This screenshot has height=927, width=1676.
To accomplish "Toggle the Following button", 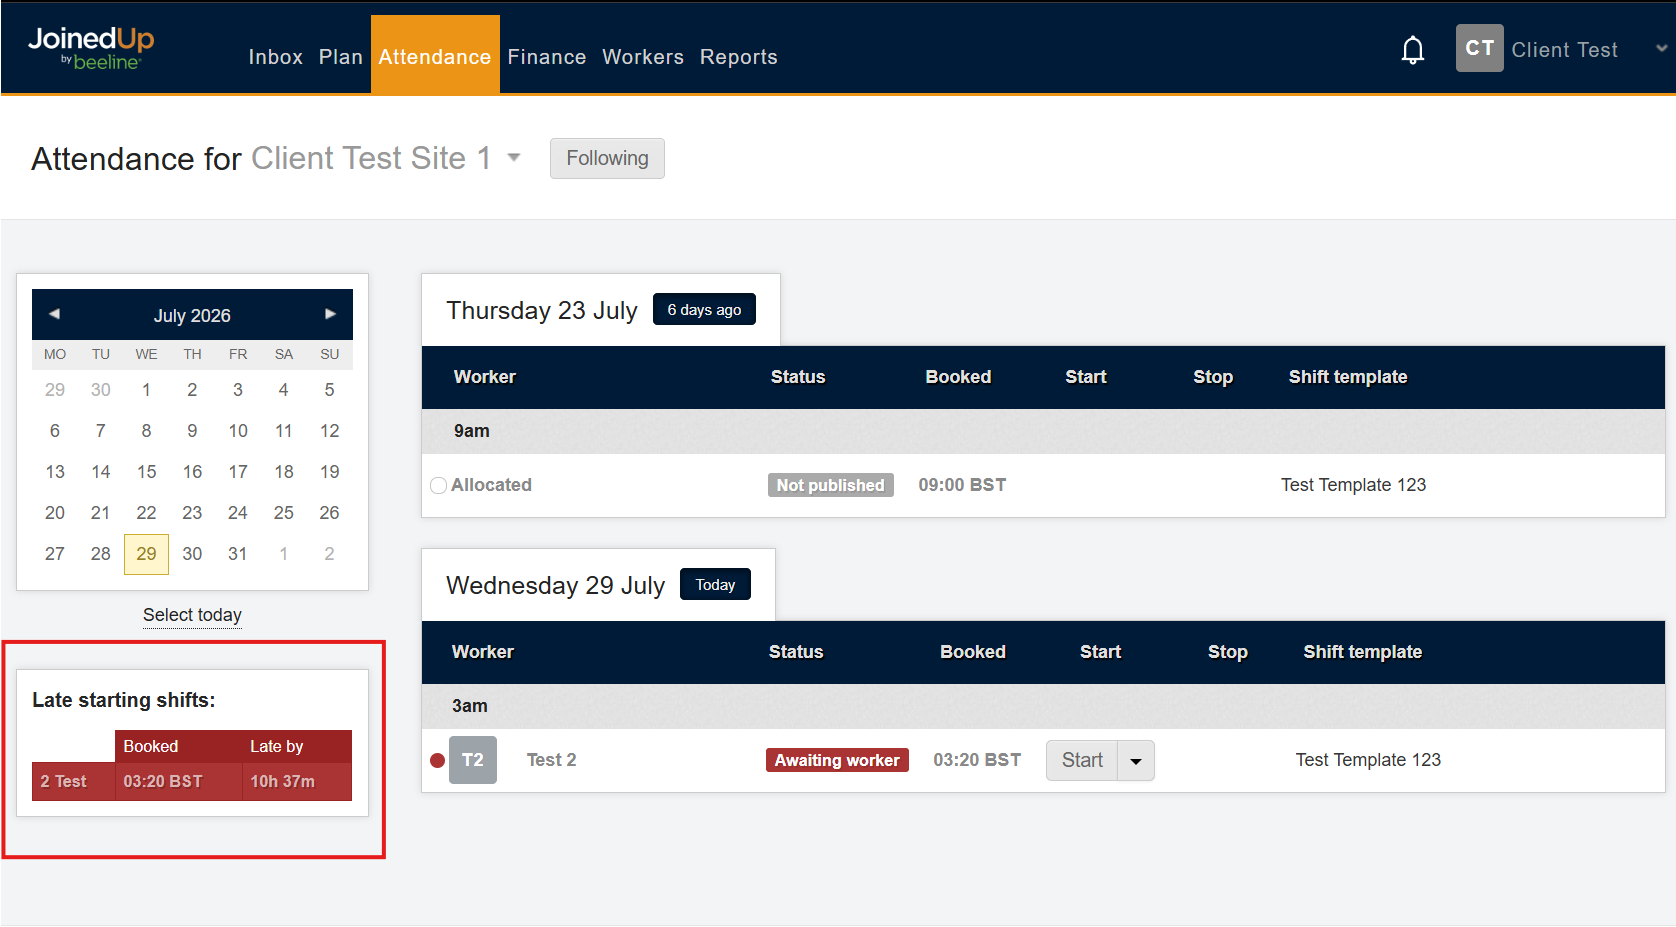I will coord(607,158).
